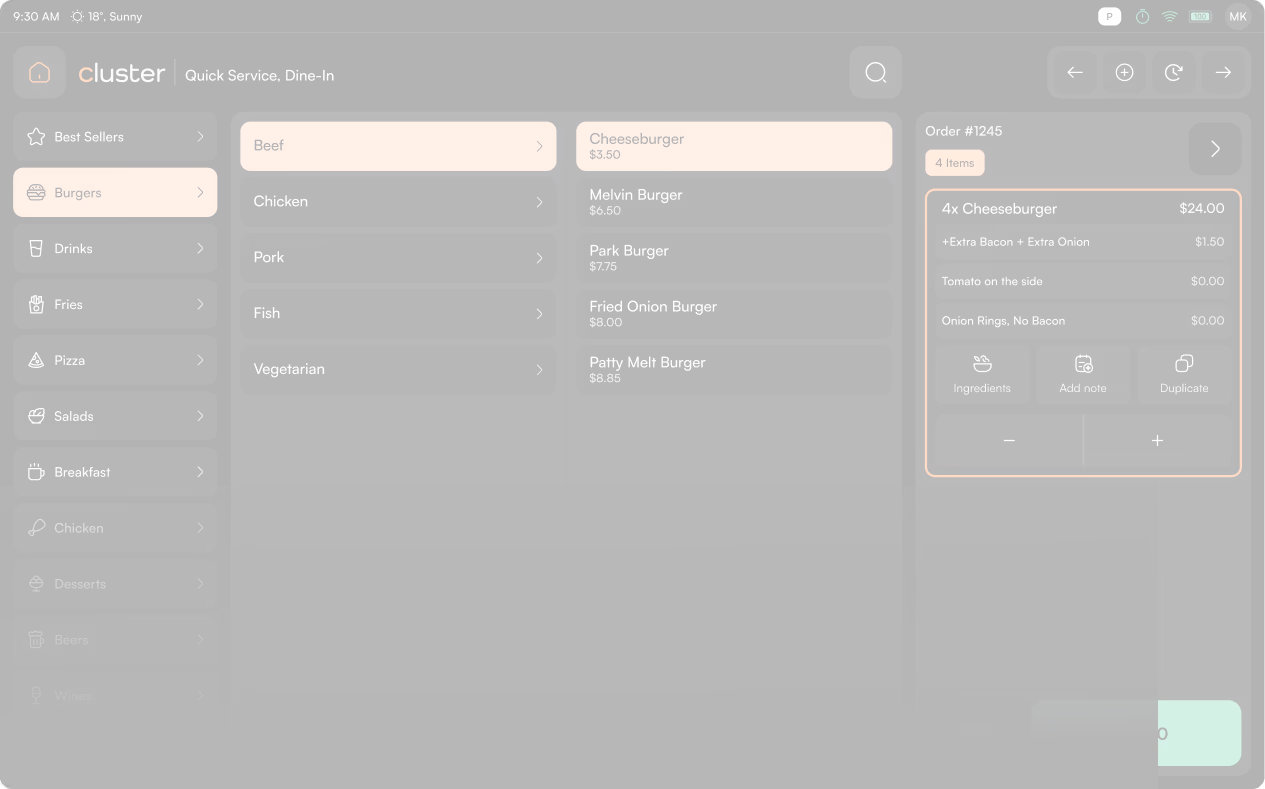Expand the Breakfast category chevron

coord(200,472)
